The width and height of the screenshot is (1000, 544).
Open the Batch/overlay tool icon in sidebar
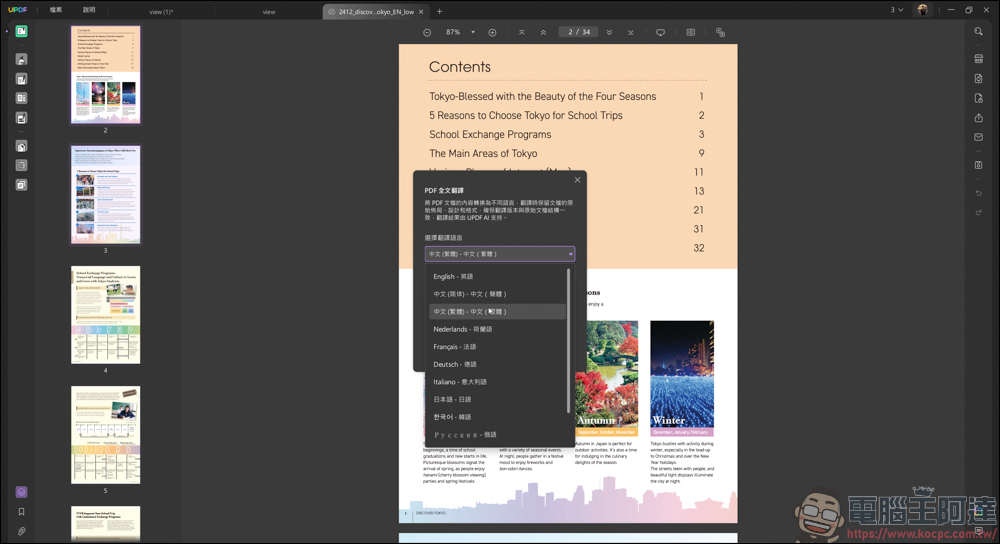(x=21, y=185)
